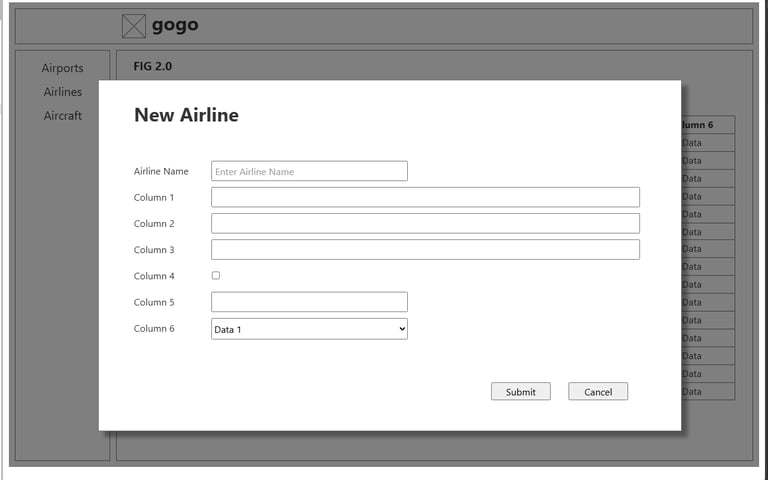Open the Column 6 Data 1 dropdown

click(x=309, y=329)
